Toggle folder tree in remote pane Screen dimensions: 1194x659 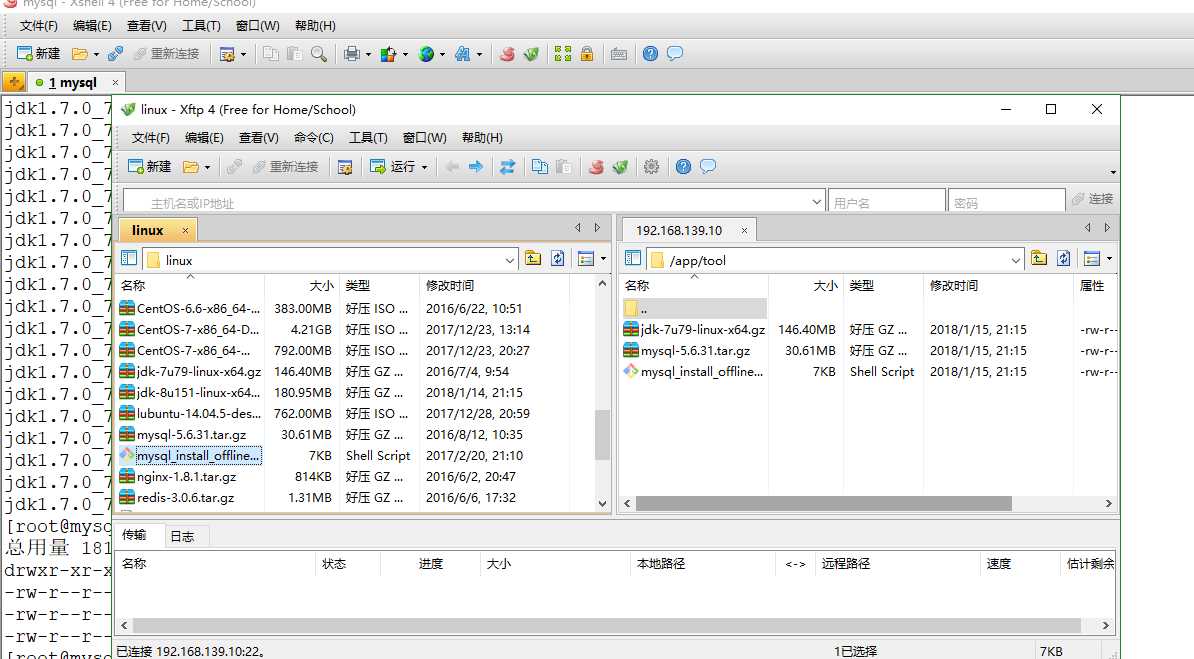coord(633,258)
